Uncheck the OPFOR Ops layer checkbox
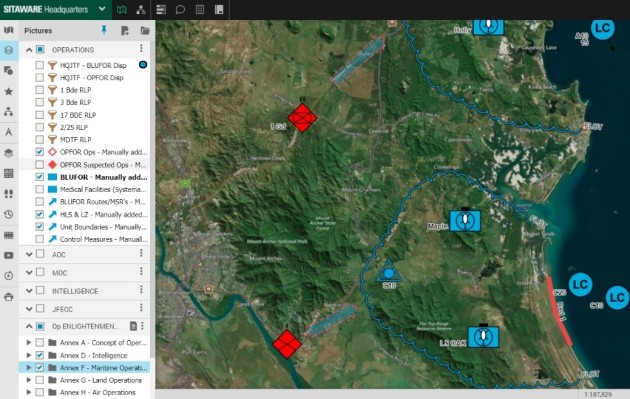Screen dimensions: 630x399 (39, 152)
